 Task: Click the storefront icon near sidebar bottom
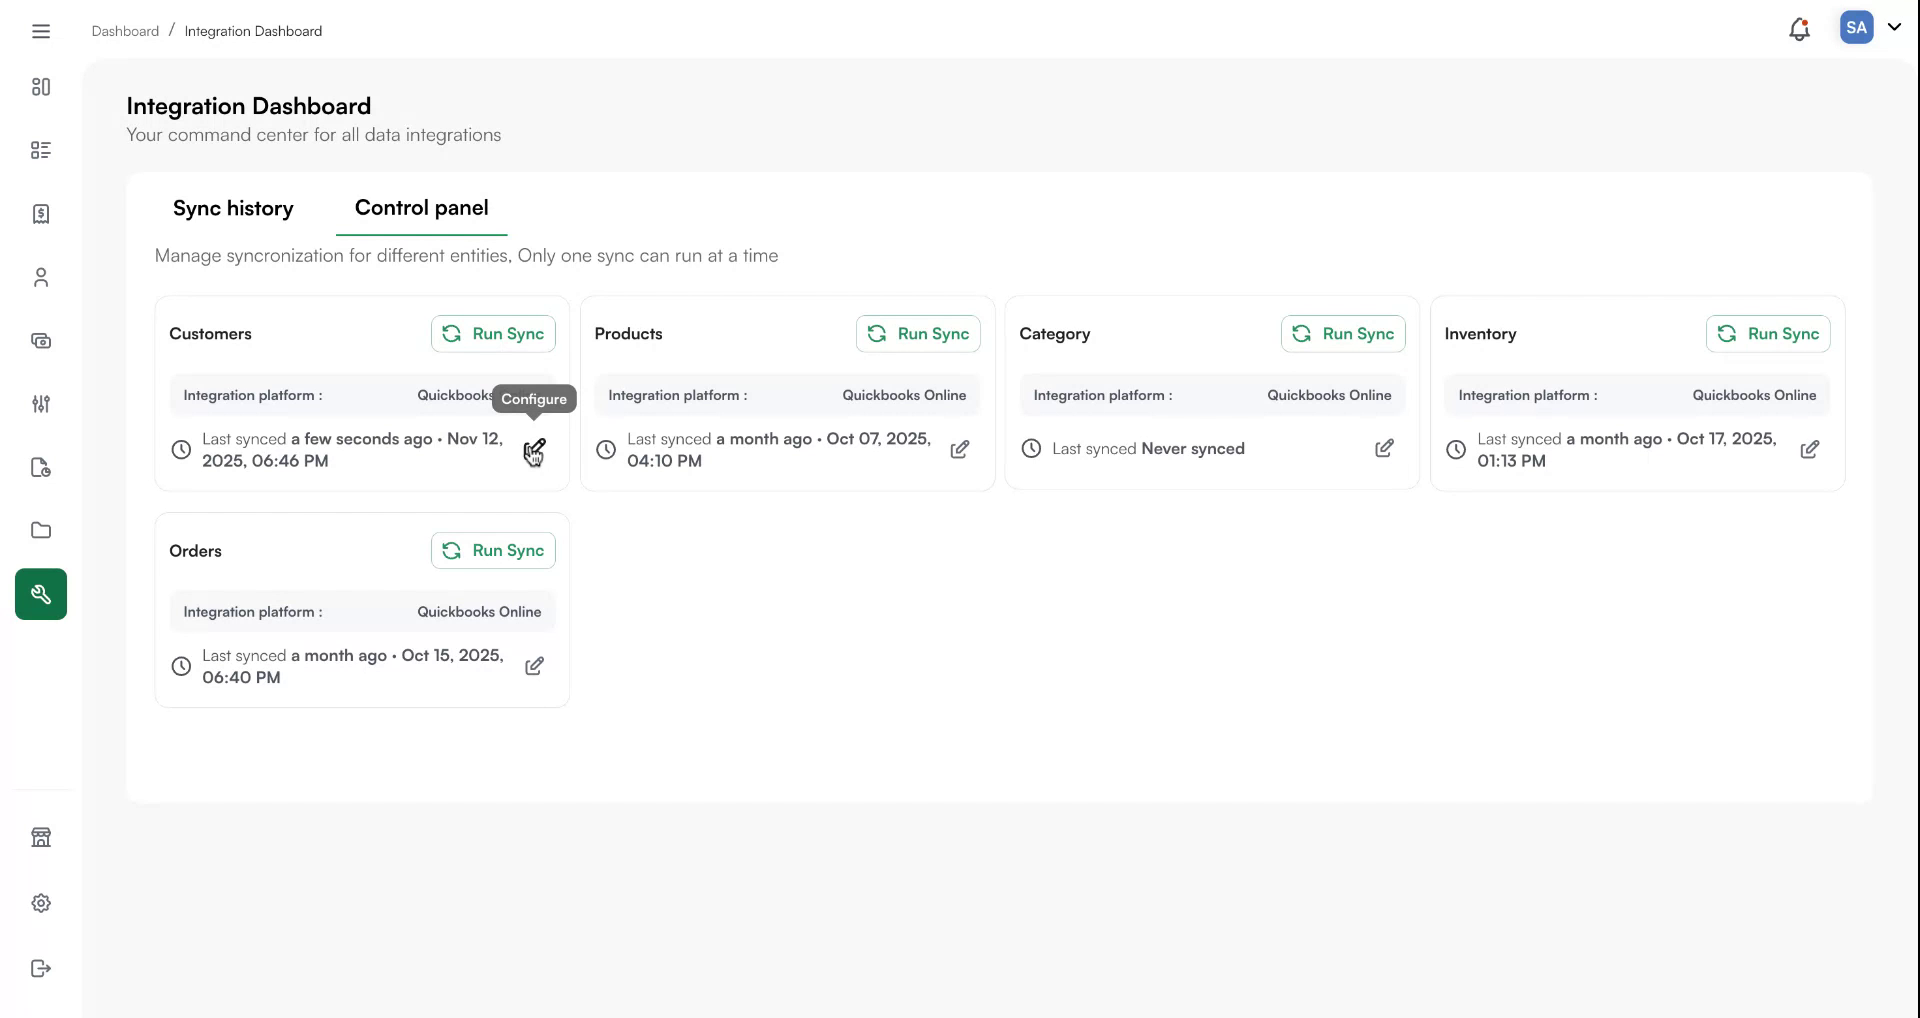click(x=41, y=837)
